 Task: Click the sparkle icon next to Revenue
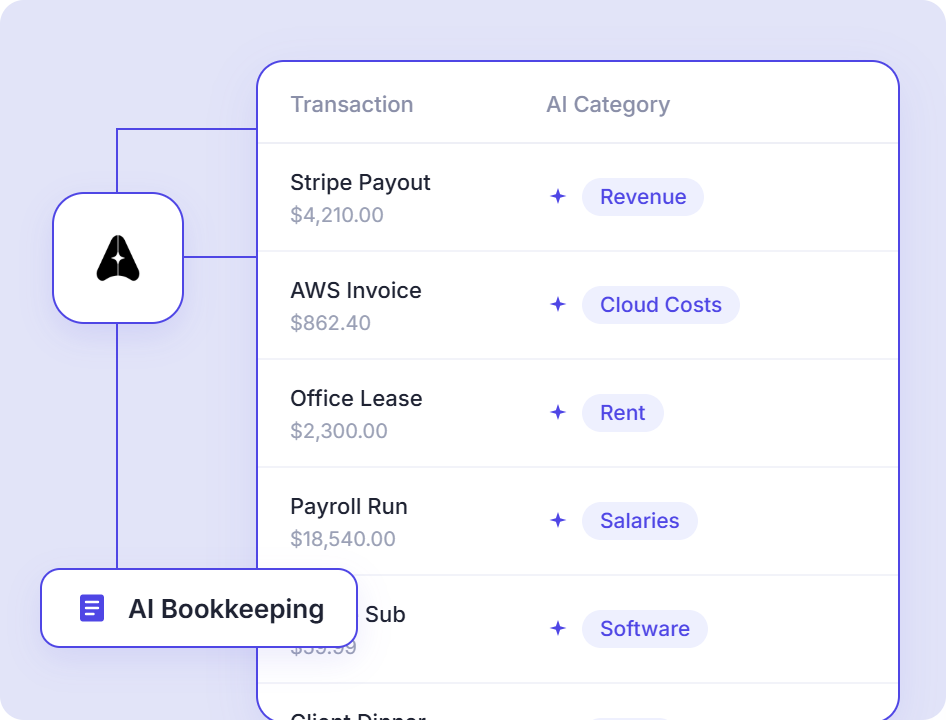point(558,196)
